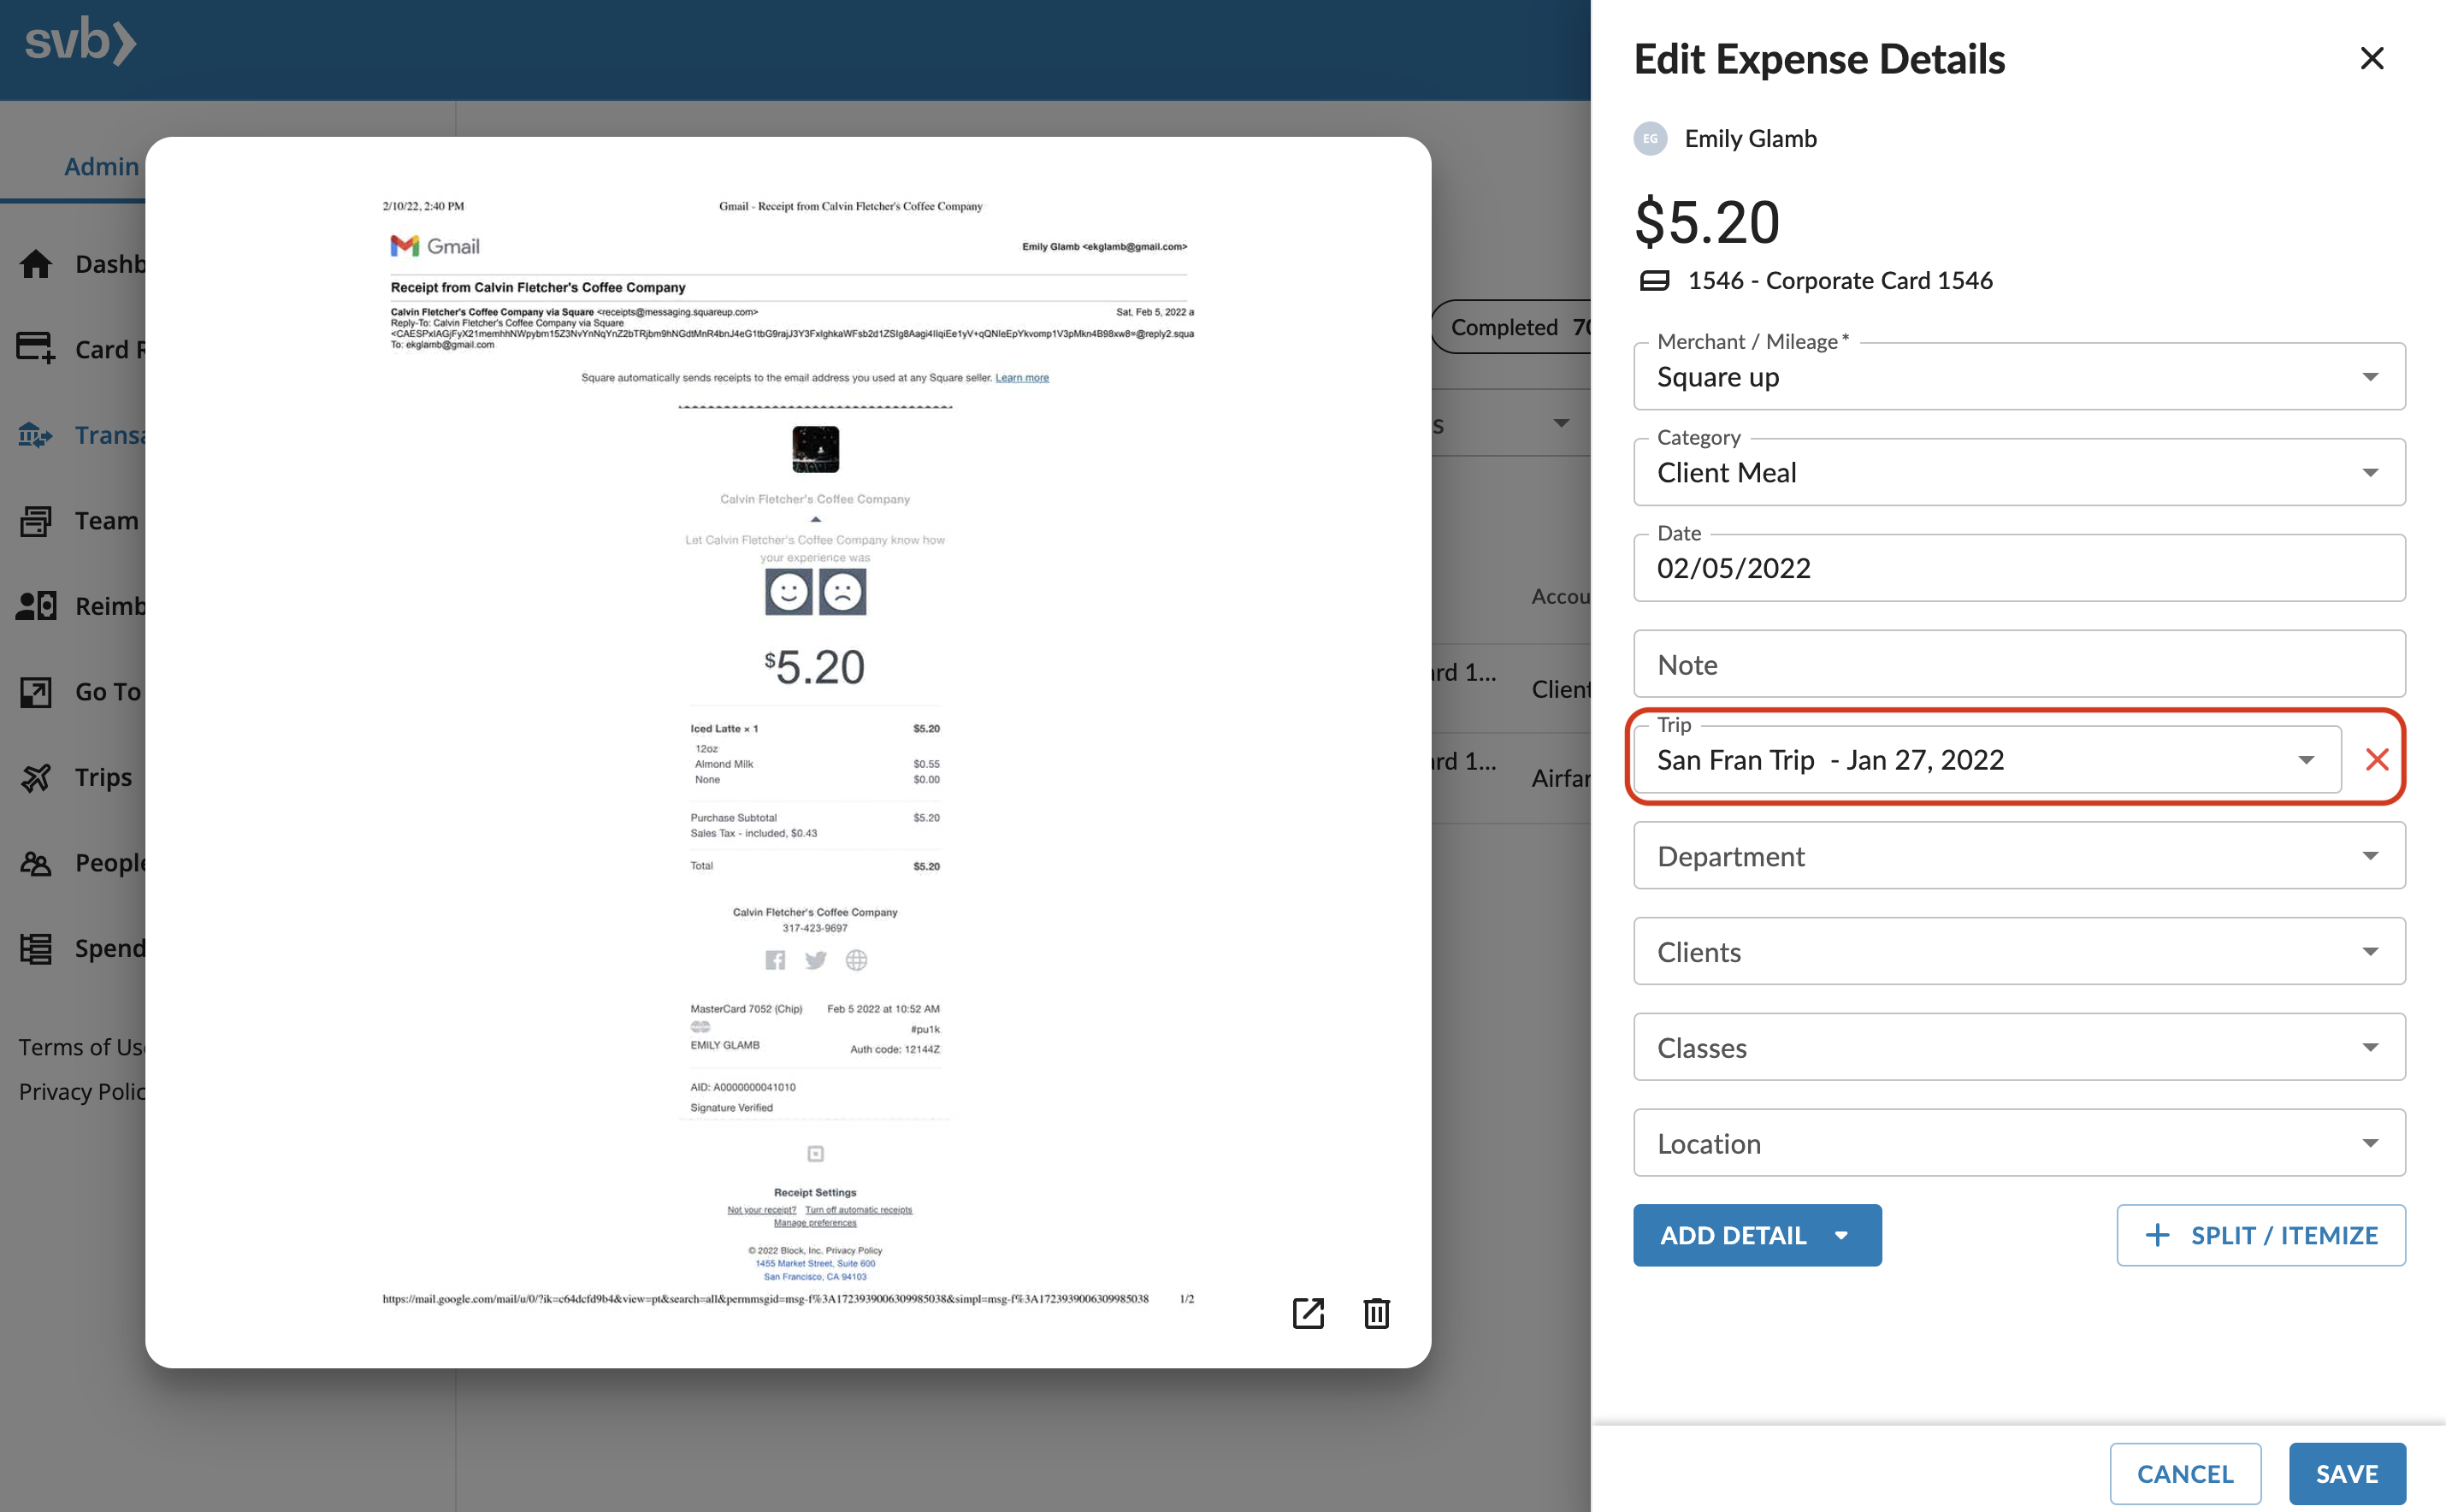The image size is (2446, 1512).
Task: Click the Note input field
Action: [2018, 663]
